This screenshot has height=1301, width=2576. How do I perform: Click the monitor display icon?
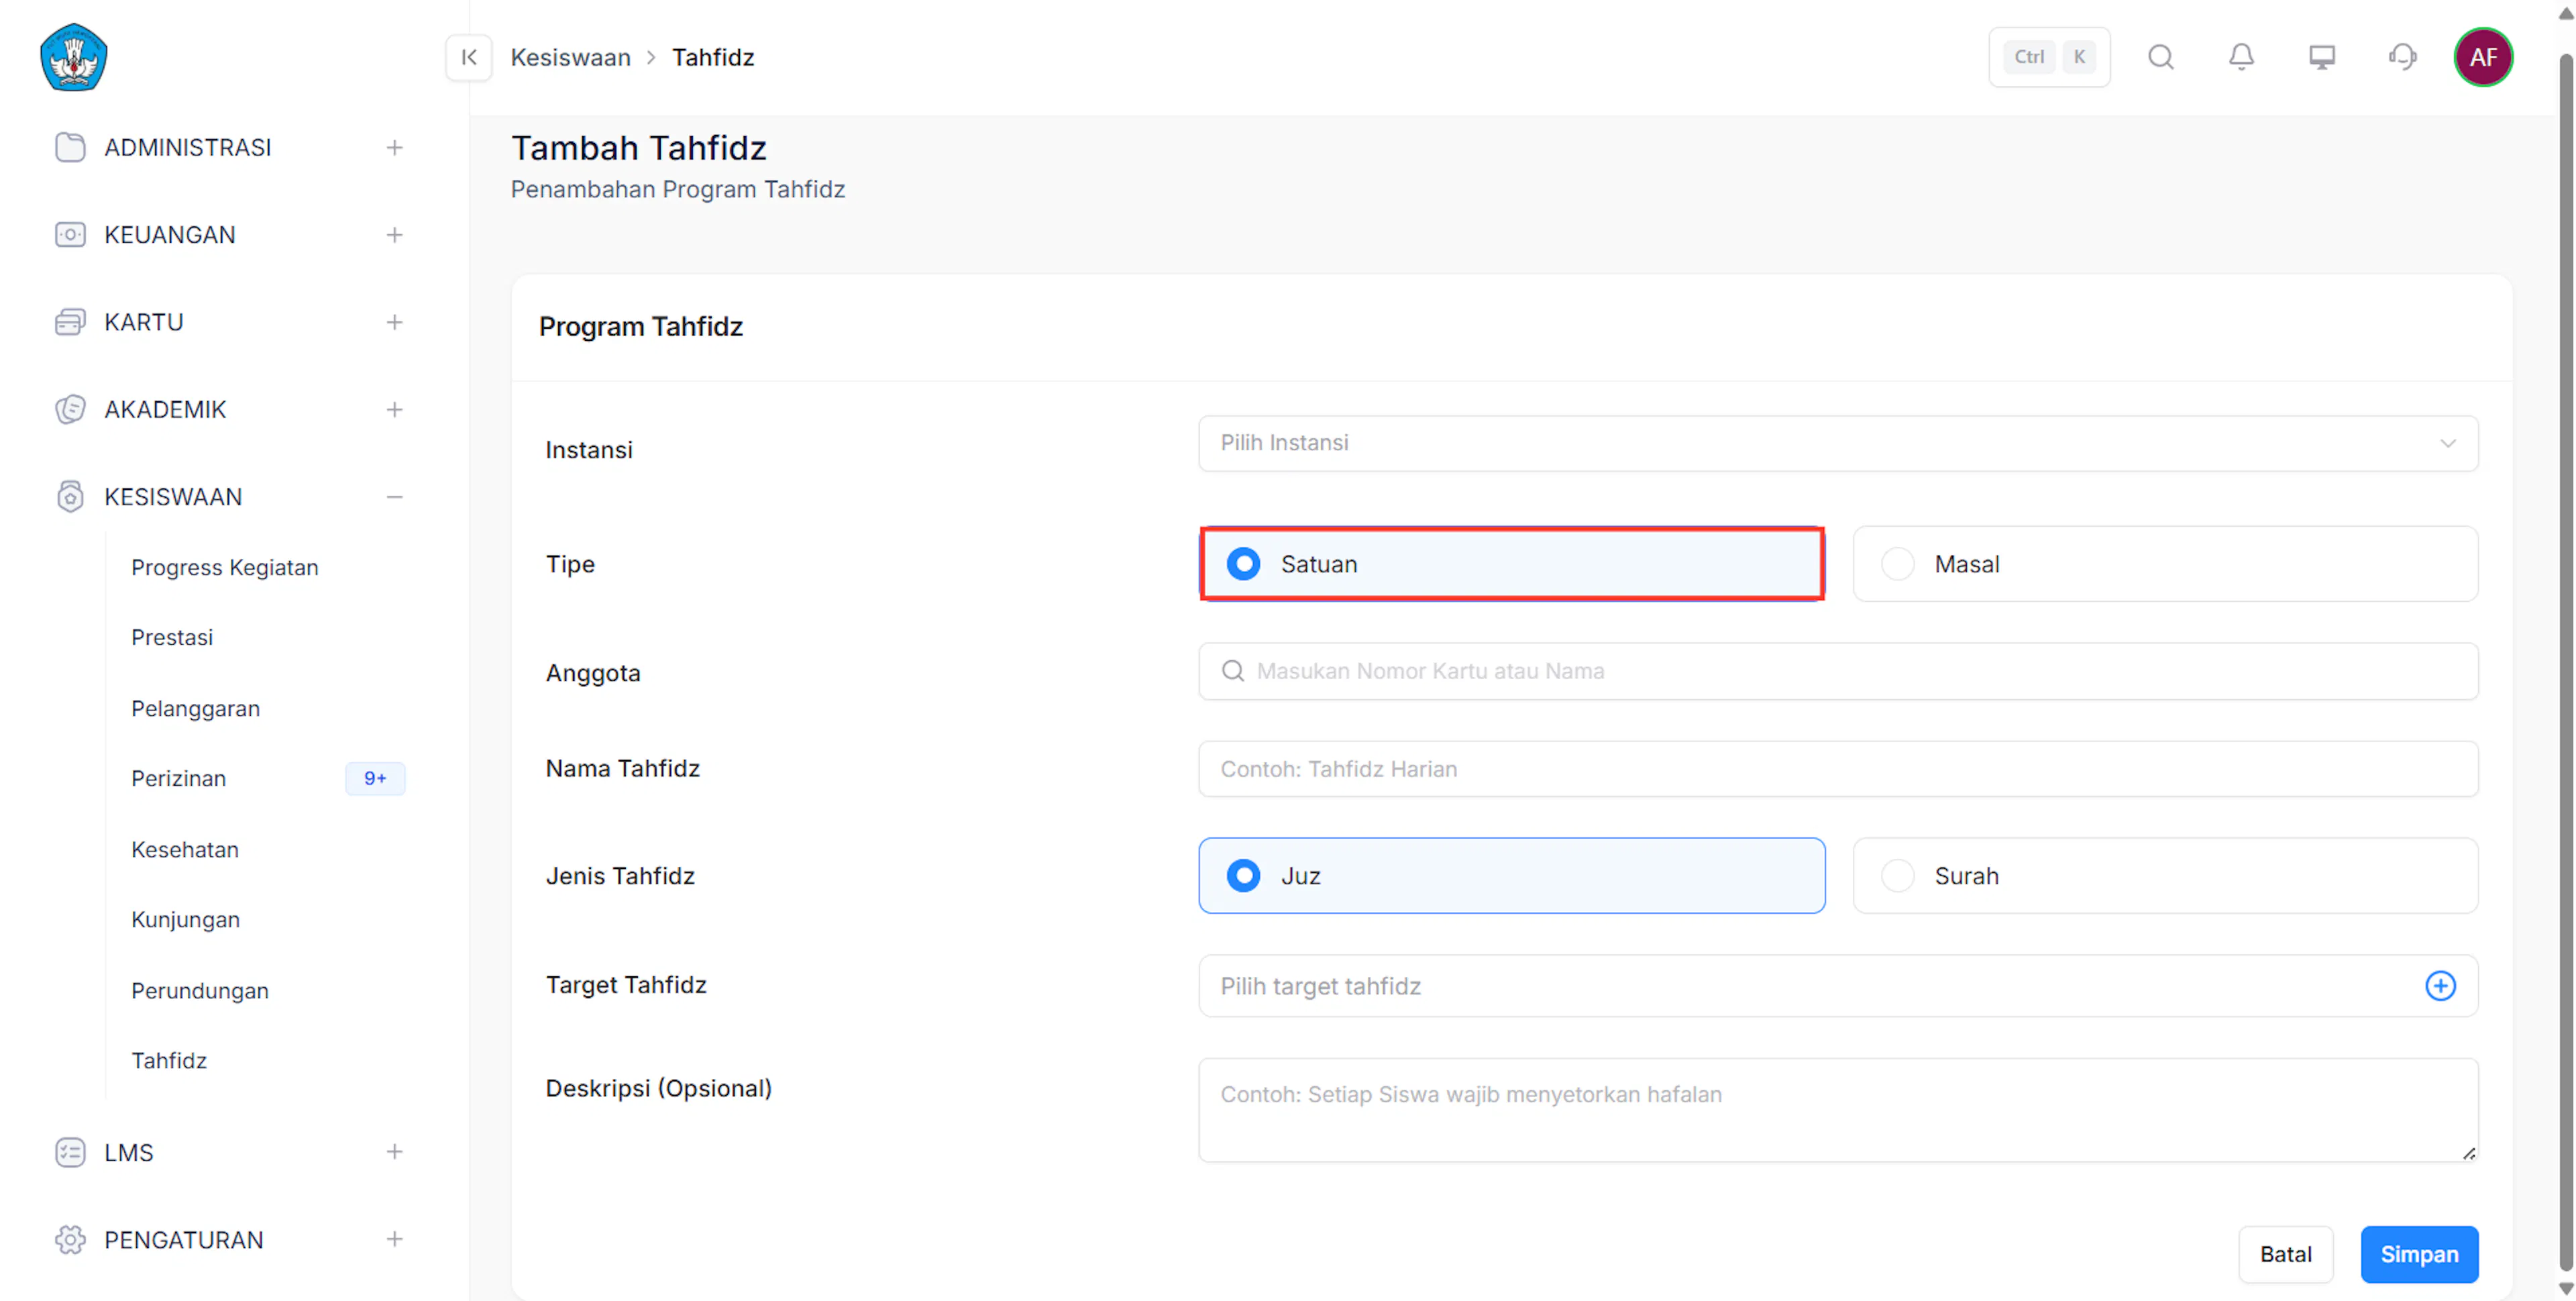coord(2321,57)
